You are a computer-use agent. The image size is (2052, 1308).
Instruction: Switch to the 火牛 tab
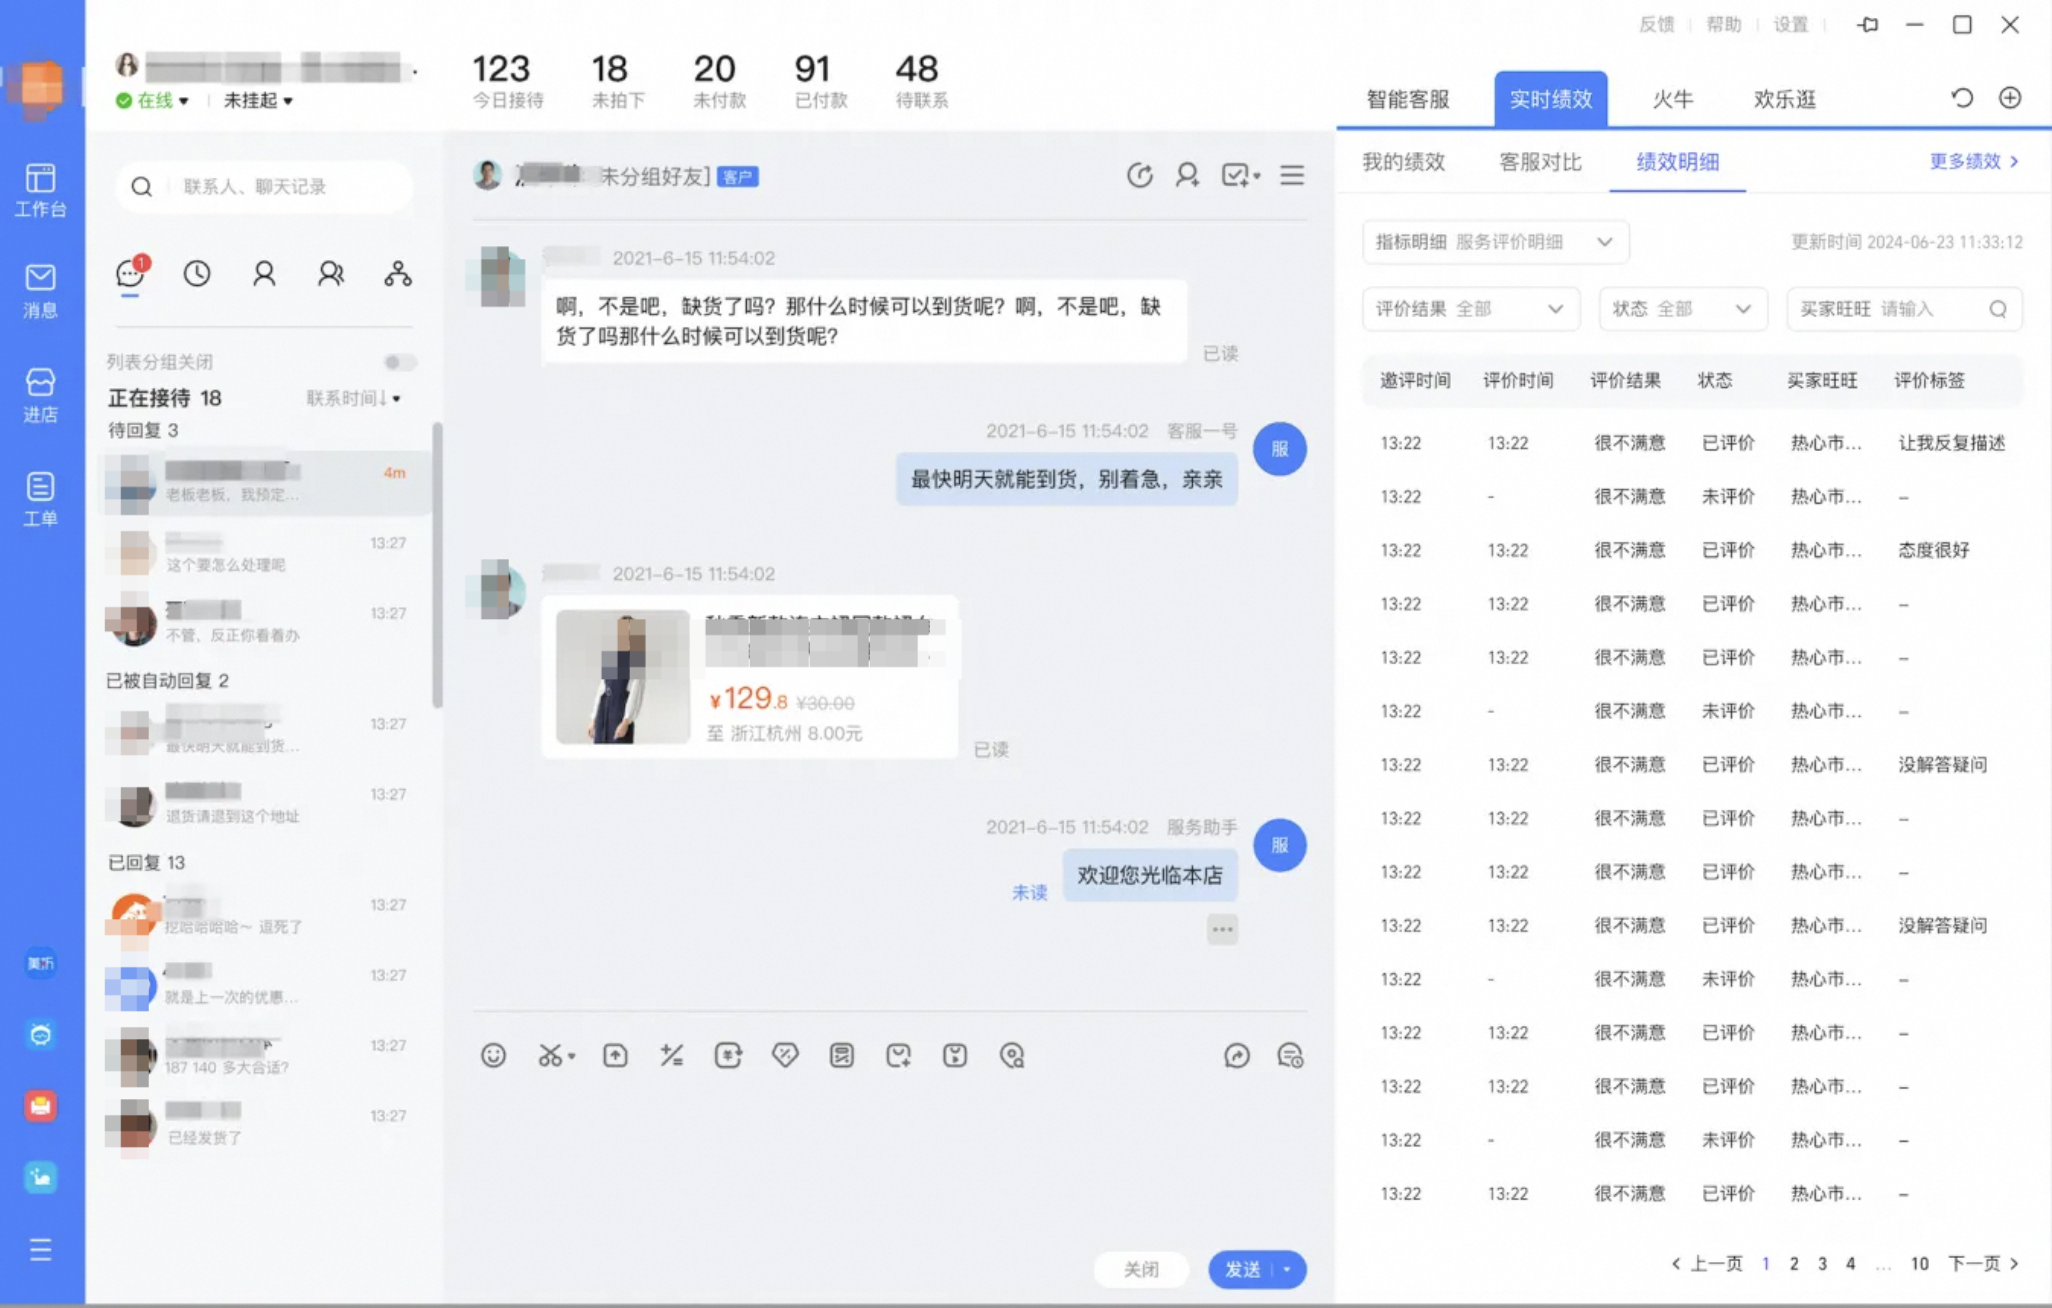[1673, 99]
